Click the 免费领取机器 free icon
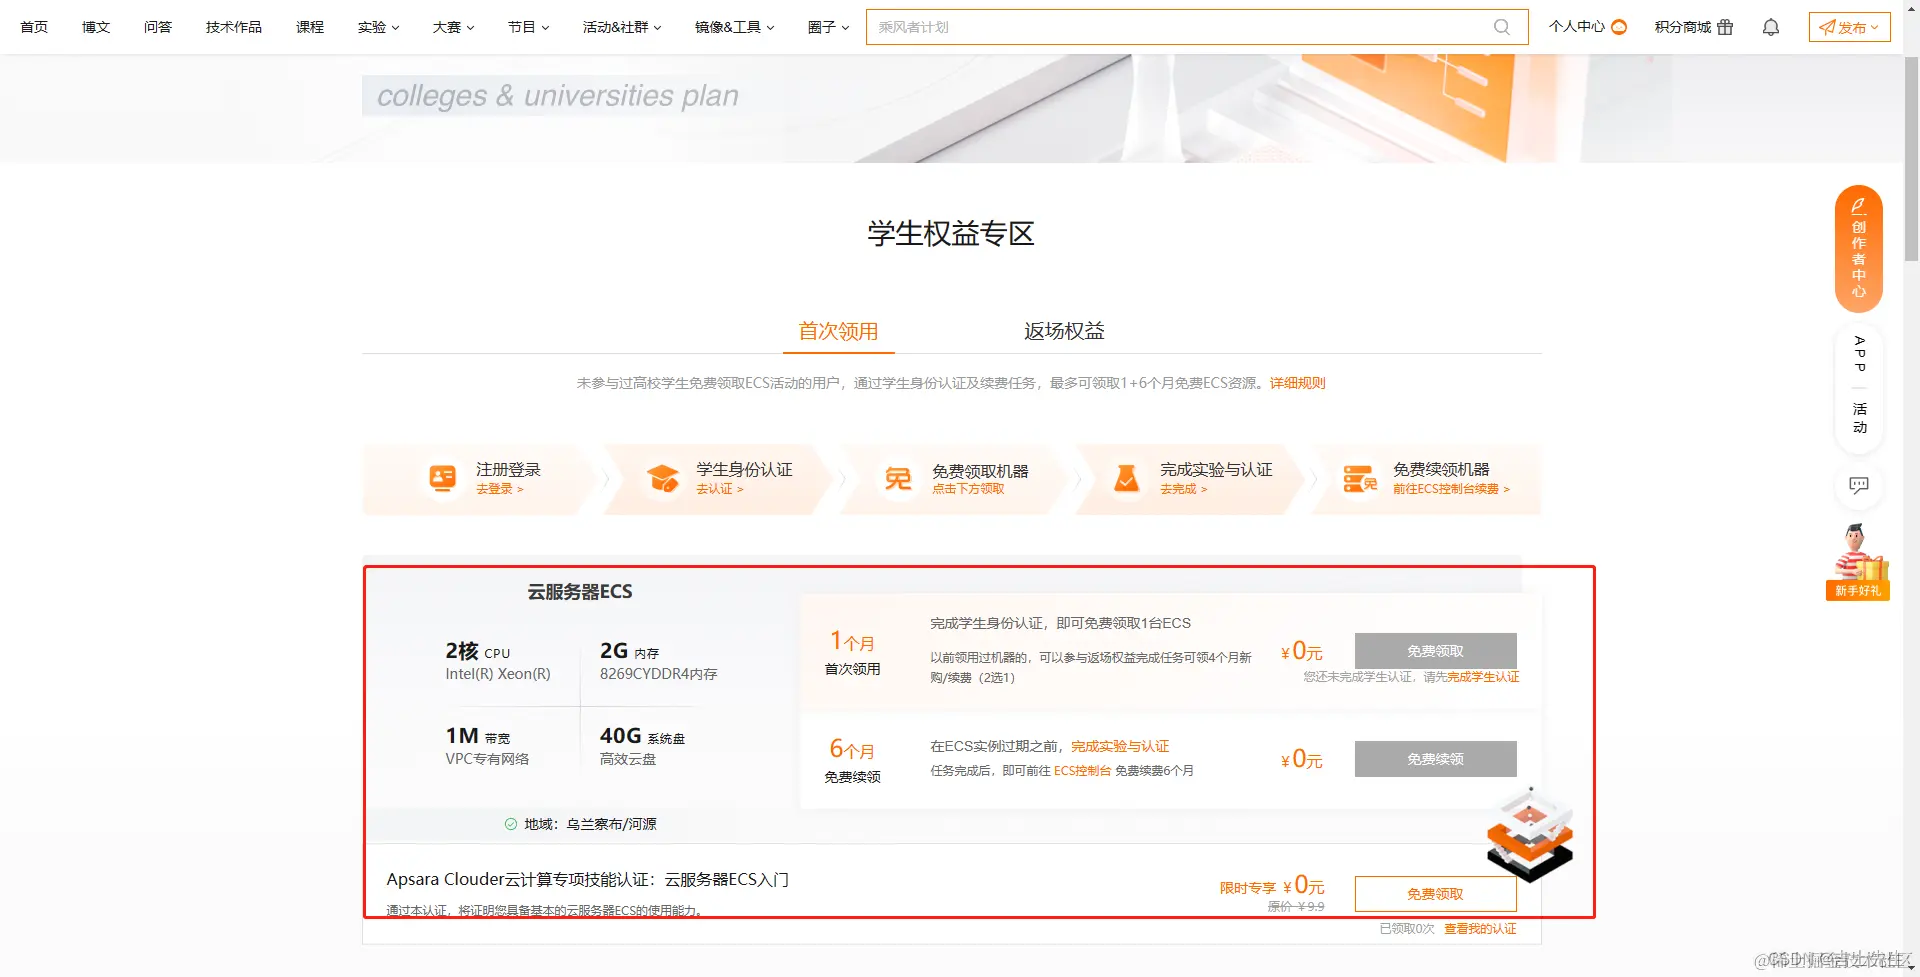 point(897,478)
